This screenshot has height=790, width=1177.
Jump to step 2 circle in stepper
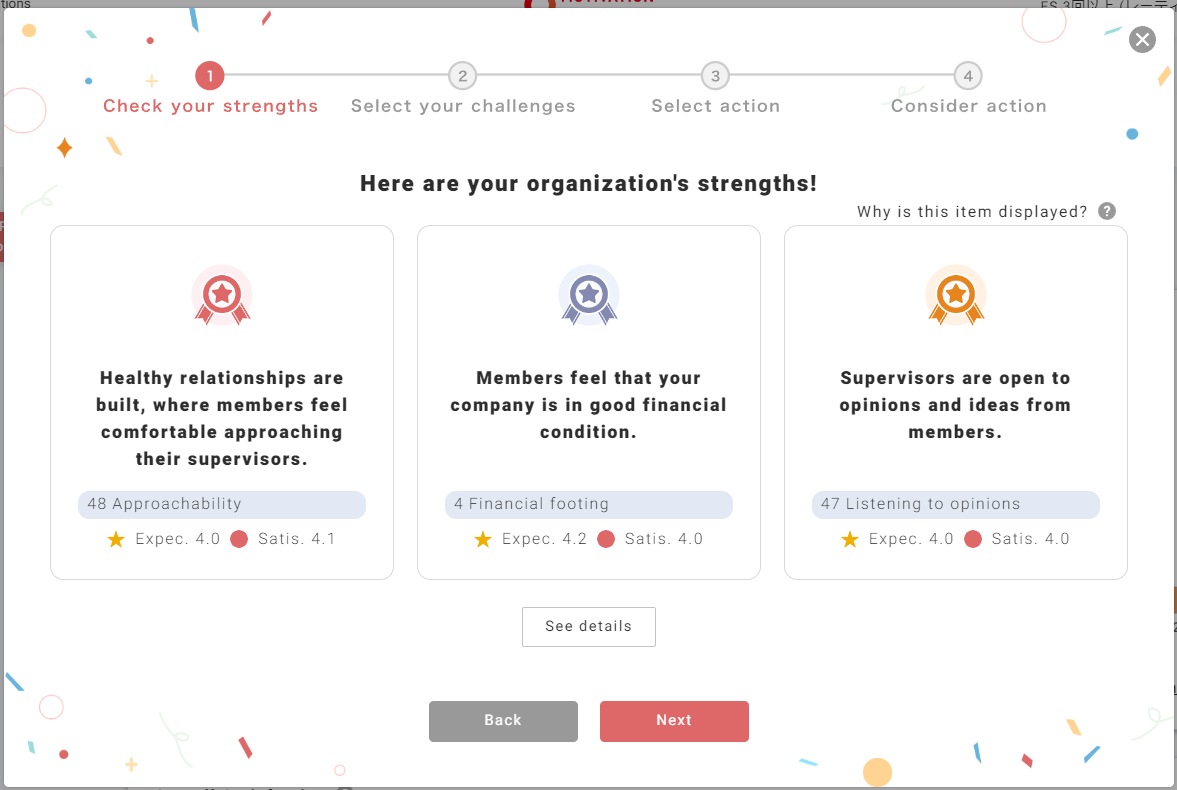(x=462, y=76)
